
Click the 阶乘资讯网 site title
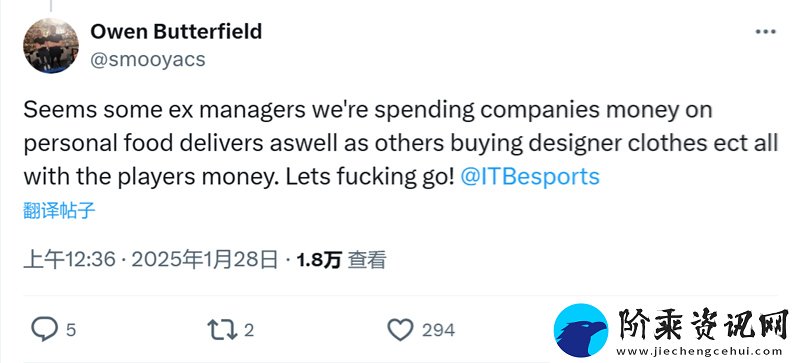703,325
